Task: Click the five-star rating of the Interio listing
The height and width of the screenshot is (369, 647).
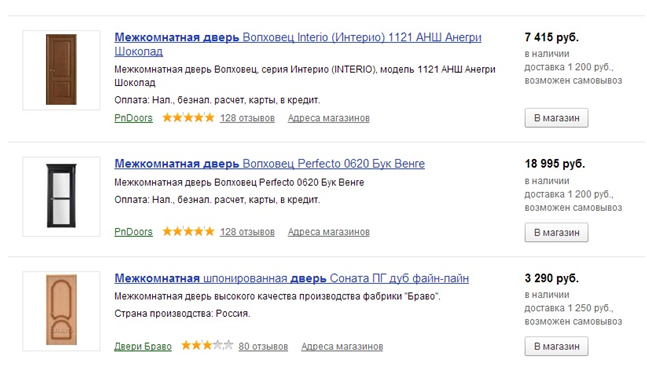Action: tap(188, 118)
